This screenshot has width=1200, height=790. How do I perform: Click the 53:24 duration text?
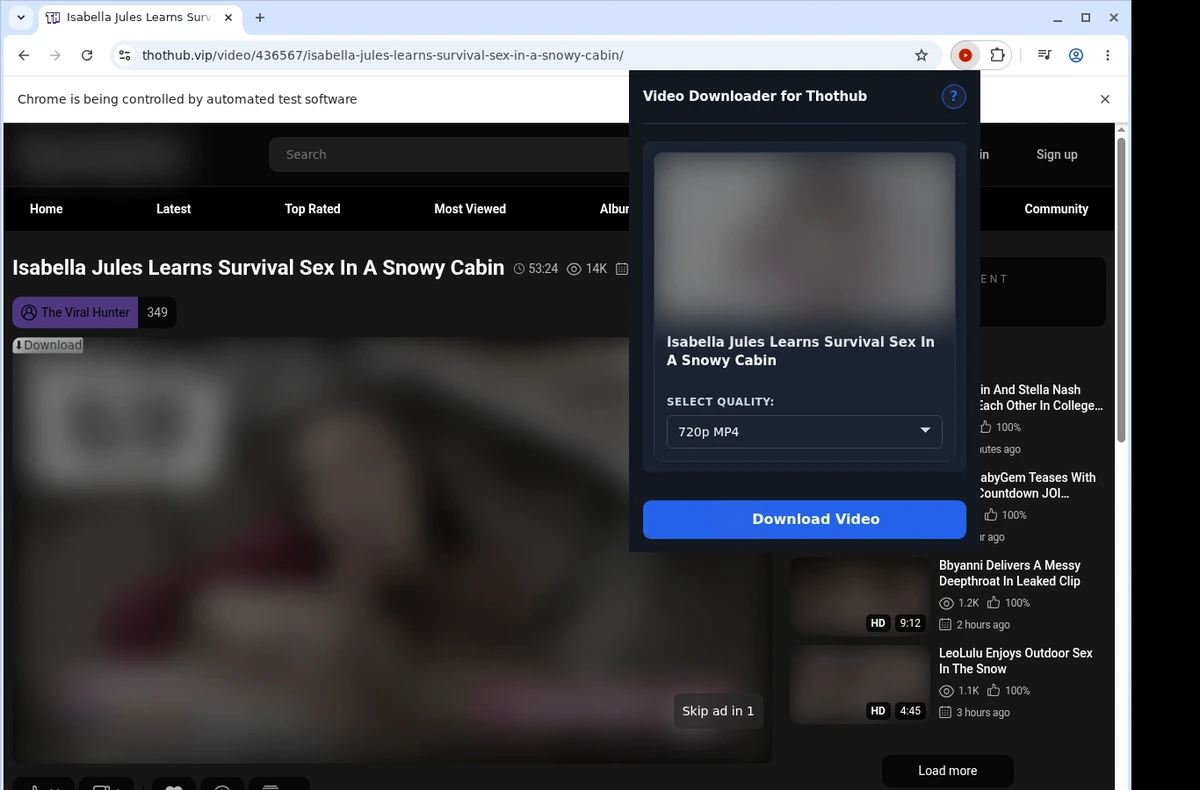[543, 269]
